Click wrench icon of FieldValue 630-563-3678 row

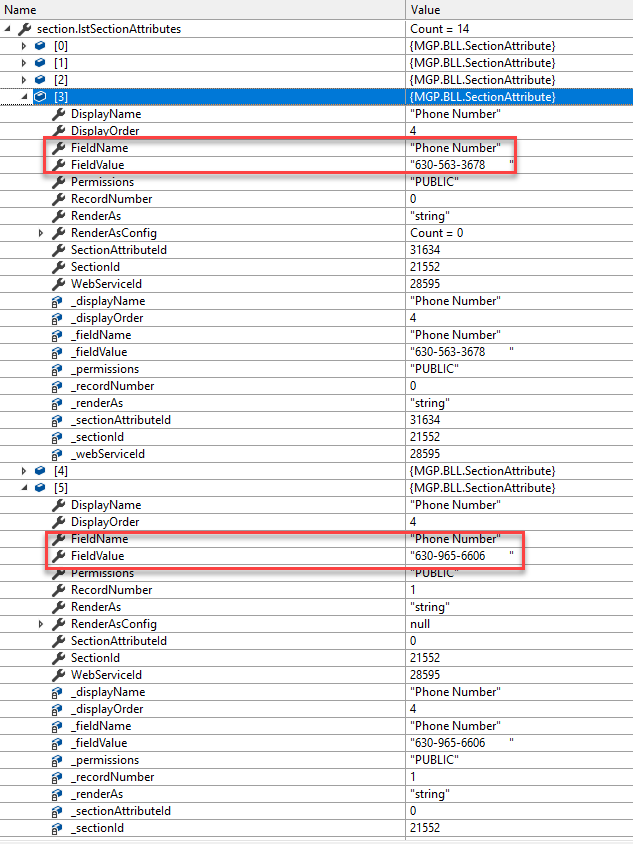(x=58, y=165)
